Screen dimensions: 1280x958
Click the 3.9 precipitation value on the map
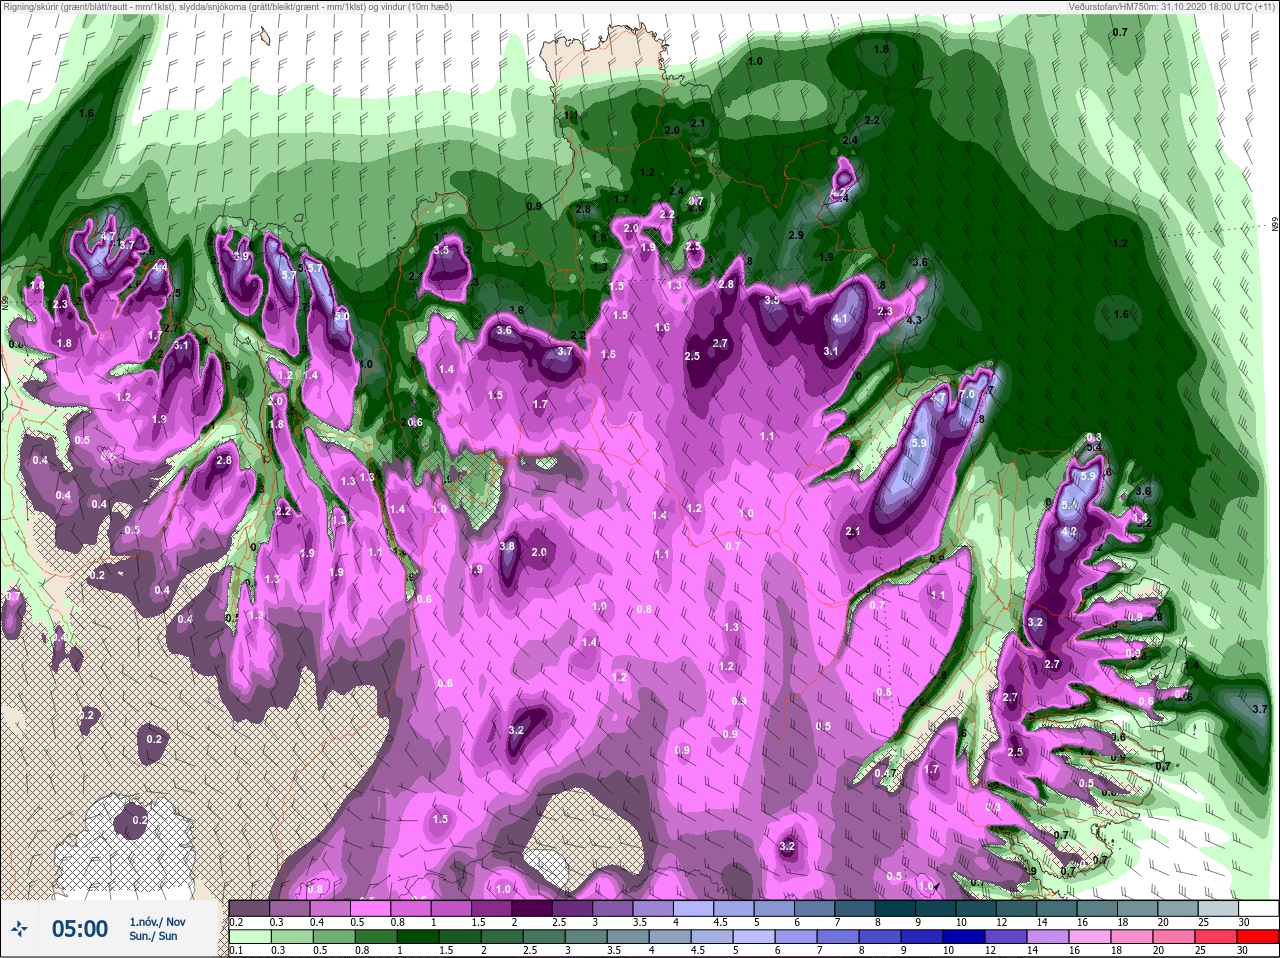point(241,256)
